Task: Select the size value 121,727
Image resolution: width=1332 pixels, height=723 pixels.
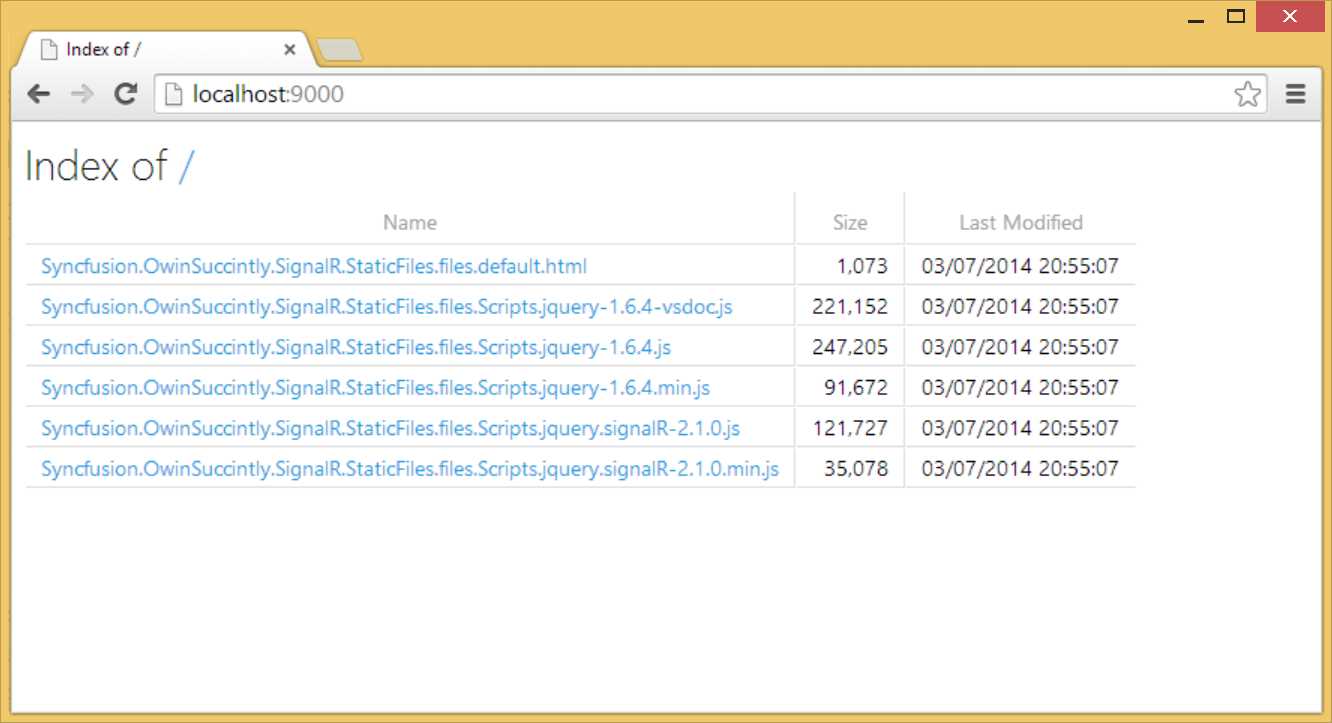Action: coord(850,428)
